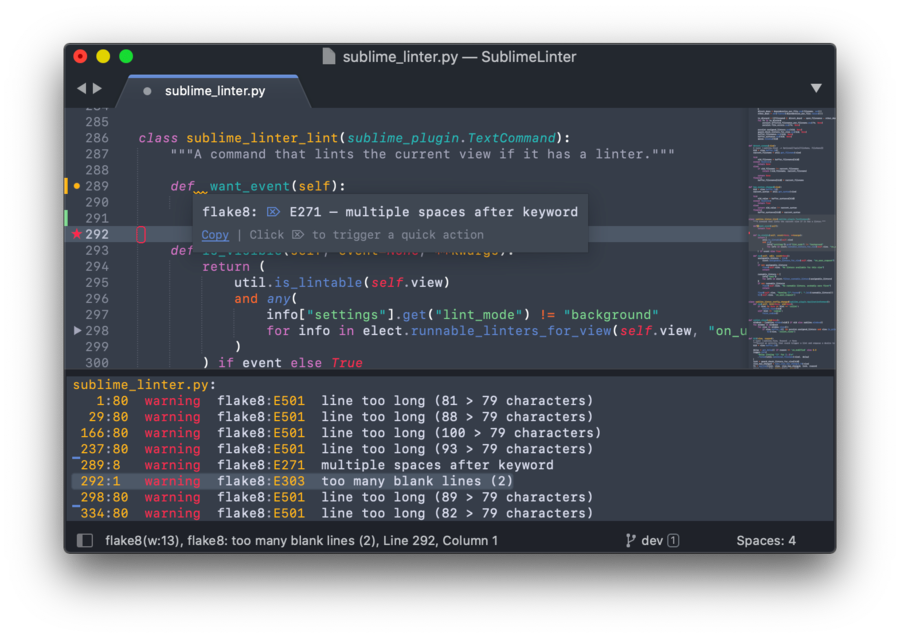Image resolution: width=900 pixels, height=638 pixels.
Task: Click the orange warning dot on line 289
Action: 77,186
